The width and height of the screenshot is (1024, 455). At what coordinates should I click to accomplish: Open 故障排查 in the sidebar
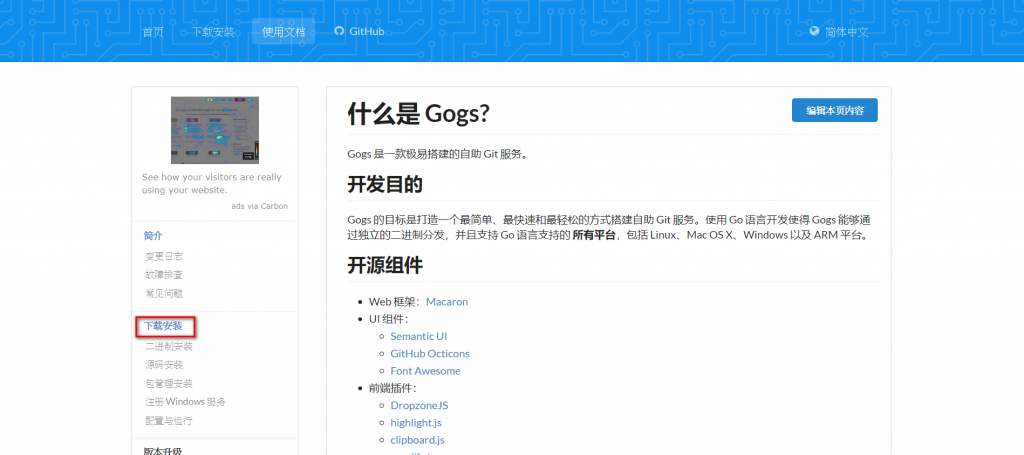(164, 275)
